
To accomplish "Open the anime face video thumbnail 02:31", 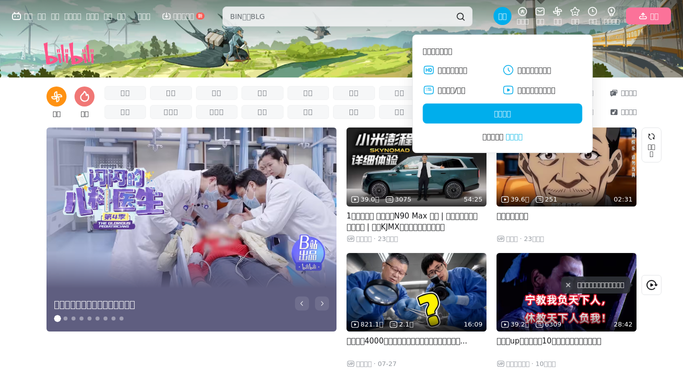I will pos(566,167).
